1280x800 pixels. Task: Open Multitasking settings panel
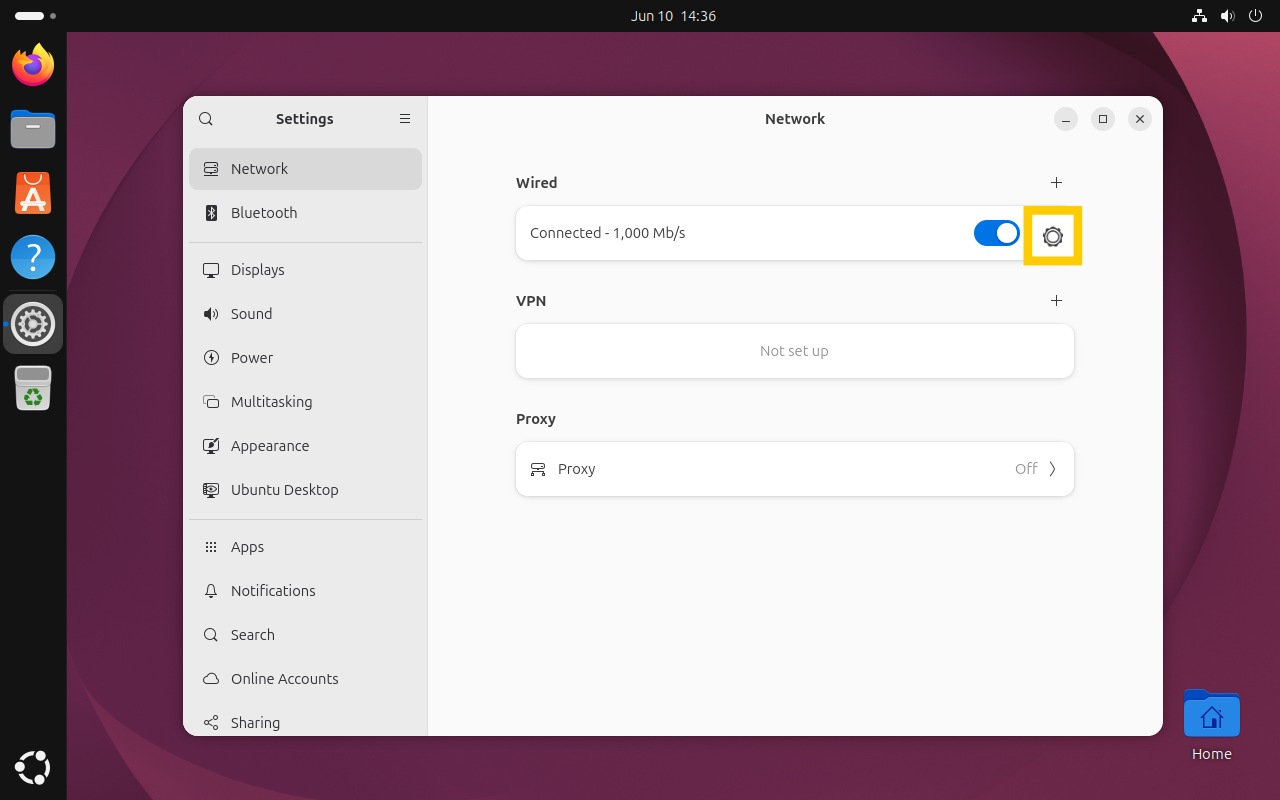tap(305, 402)
